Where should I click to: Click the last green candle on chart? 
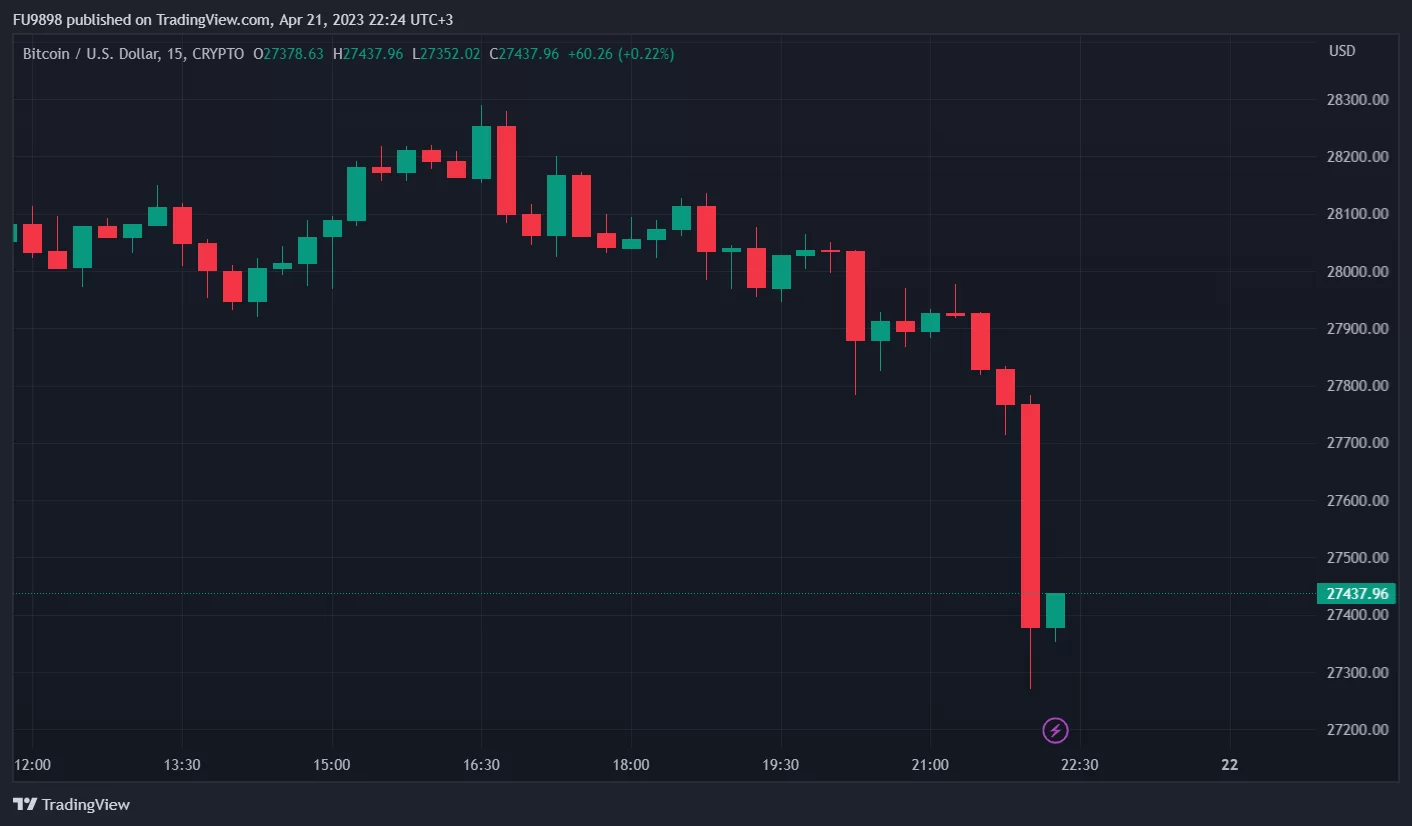tap(1055, 610)
